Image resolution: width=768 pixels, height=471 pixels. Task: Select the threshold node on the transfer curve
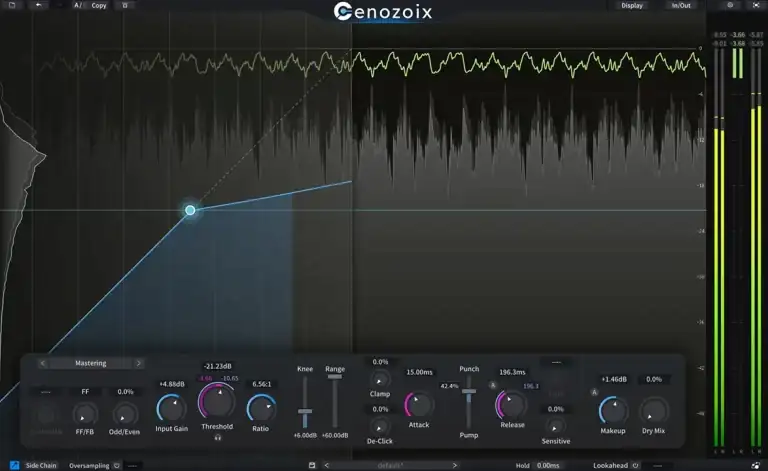(190, 210)
